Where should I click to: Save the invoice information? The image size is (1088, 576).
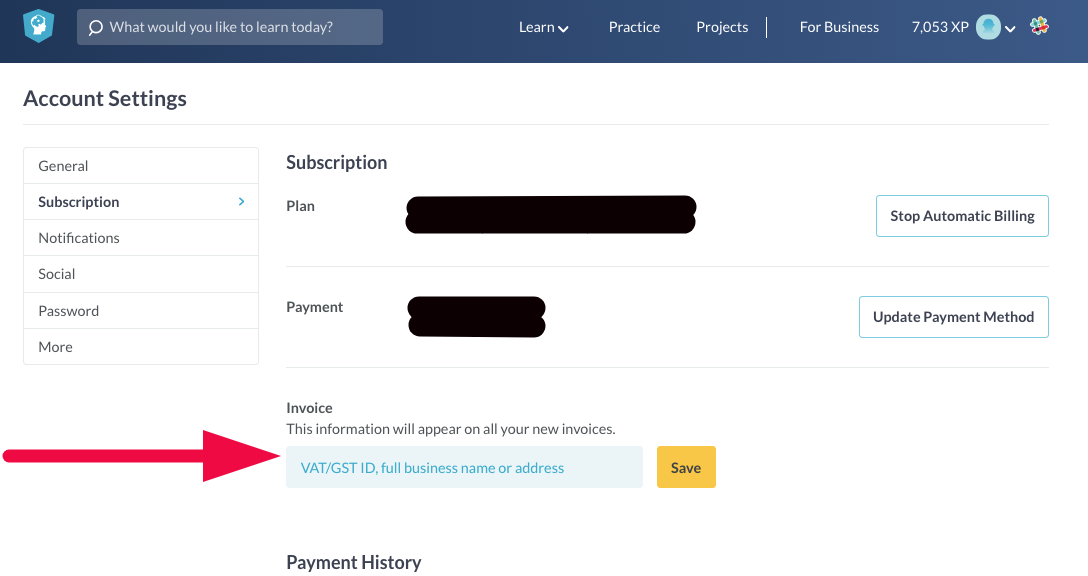click(686, 468)
